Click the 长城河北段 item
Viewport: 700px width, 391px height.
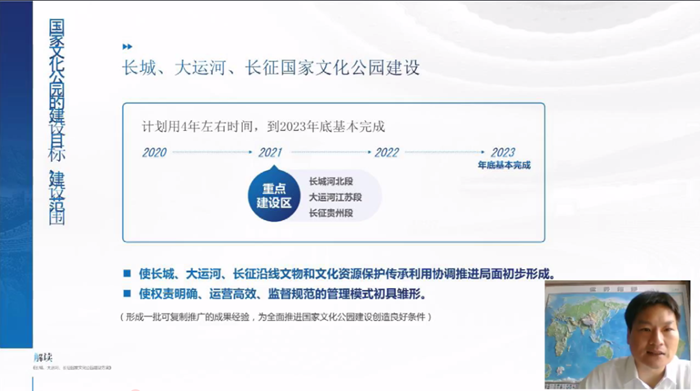pos(331,181)
